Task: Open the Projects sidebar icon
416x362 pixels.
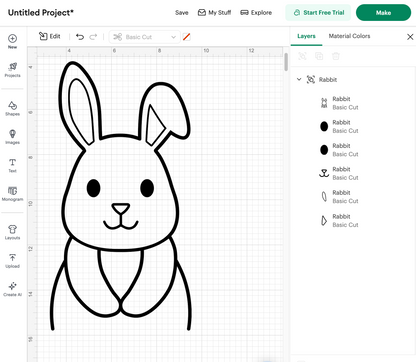Action: coord(12,67)
